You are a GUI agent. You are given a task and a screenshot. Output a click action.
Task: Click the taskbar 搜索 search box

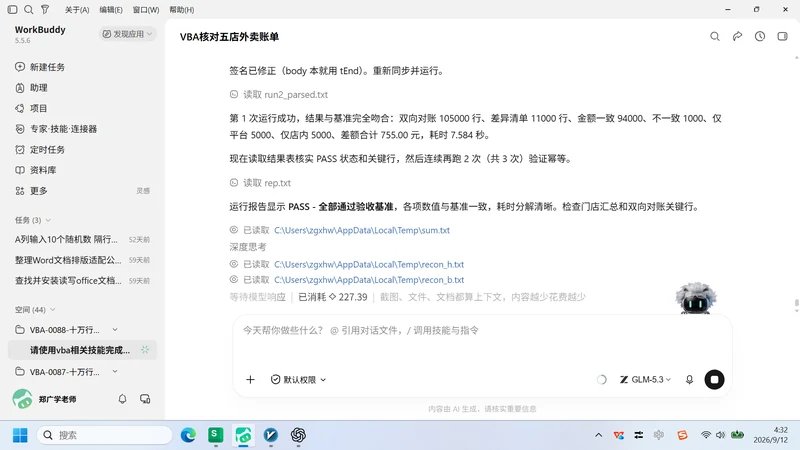point(105,435)
